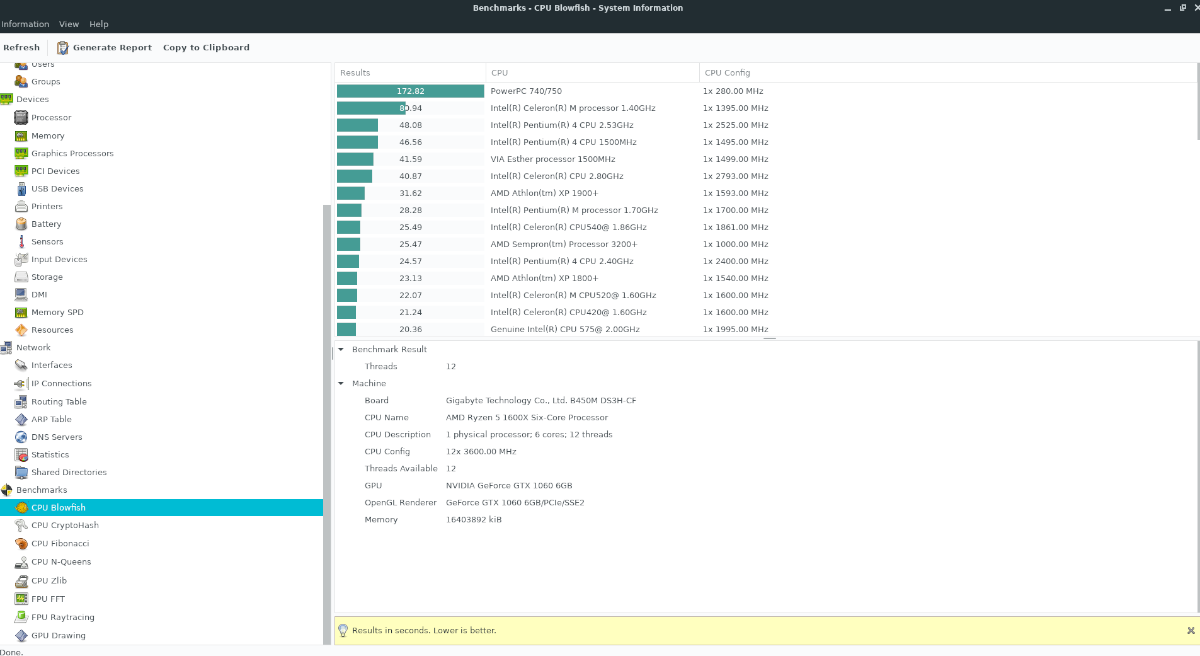1200x656 pixels.
Task: Select the Sensors item
Action: pos(47,242)
